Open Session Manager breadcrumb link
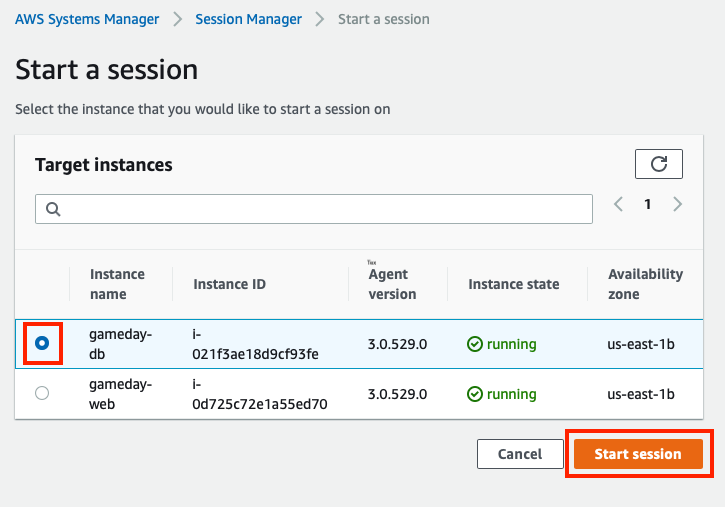The image size is (725, 507). pyautogui.click(x=248, y=19)
